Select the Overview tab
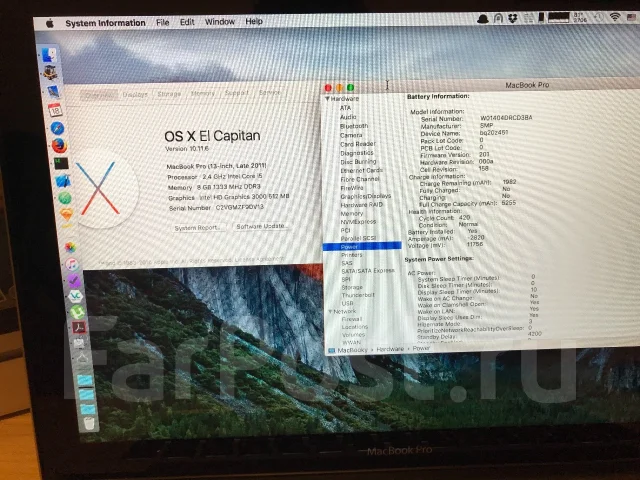640x480 pixels. click(99, 95)
